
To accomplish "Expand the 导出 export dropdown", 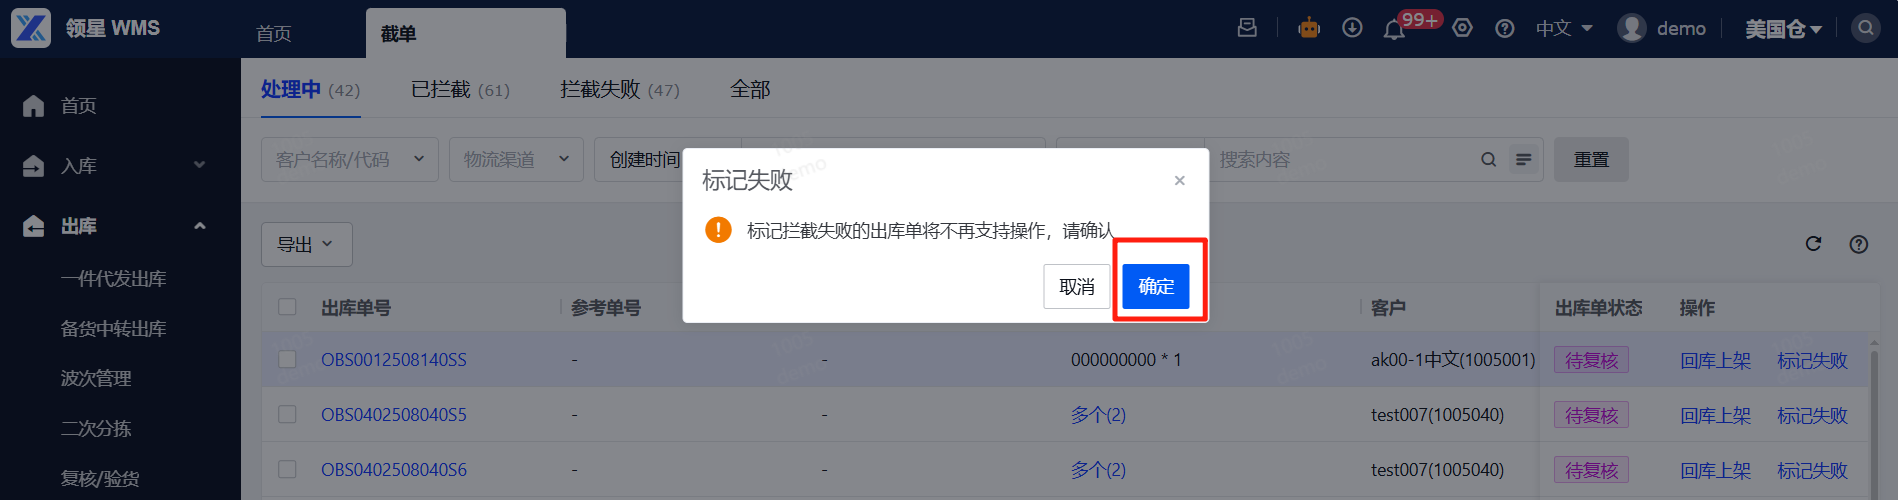I will click(307, 244).
